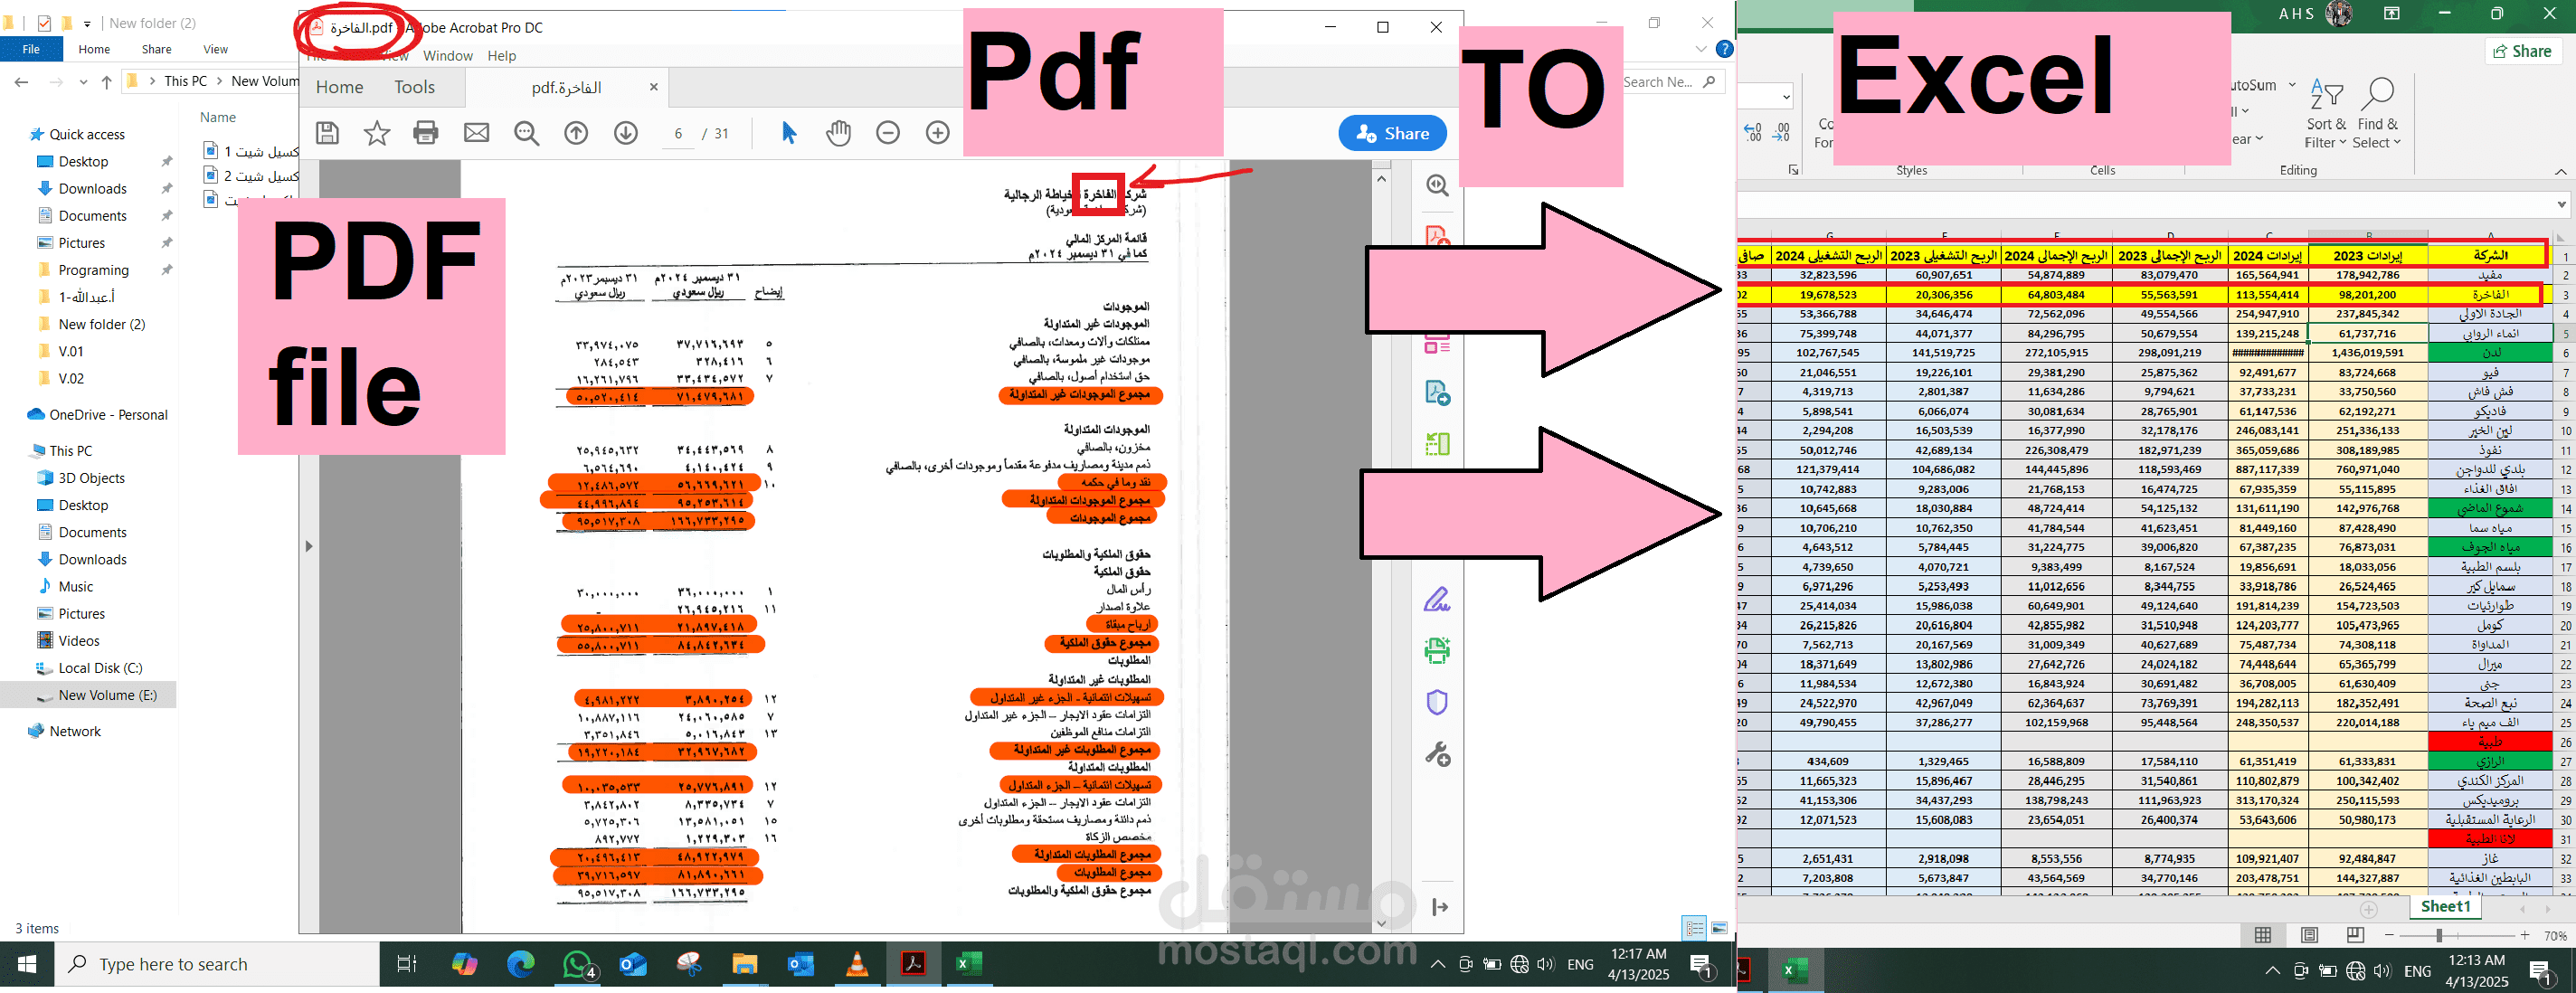The image size is (2576, 993).
Task: Open the Acrobat Home tab
Action: click(x=340, y=87)
